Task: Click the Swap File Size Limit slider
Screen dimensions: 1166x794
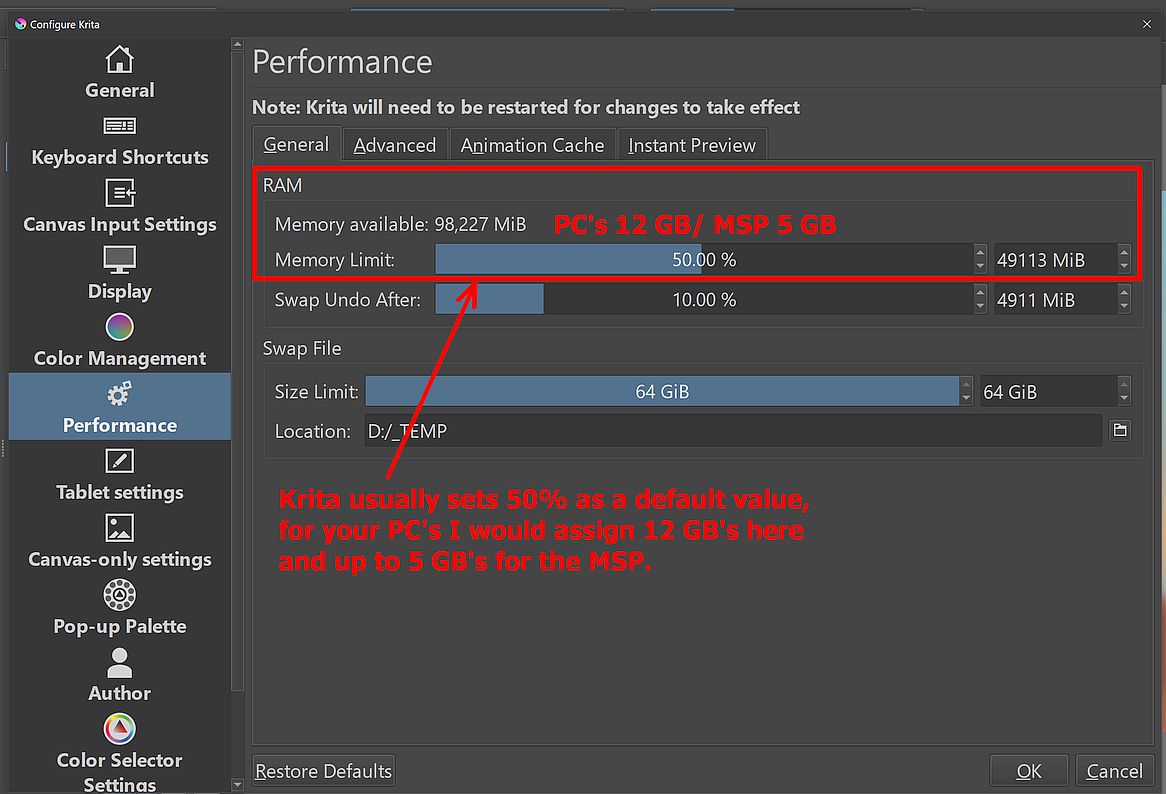Action: point(662,391)
